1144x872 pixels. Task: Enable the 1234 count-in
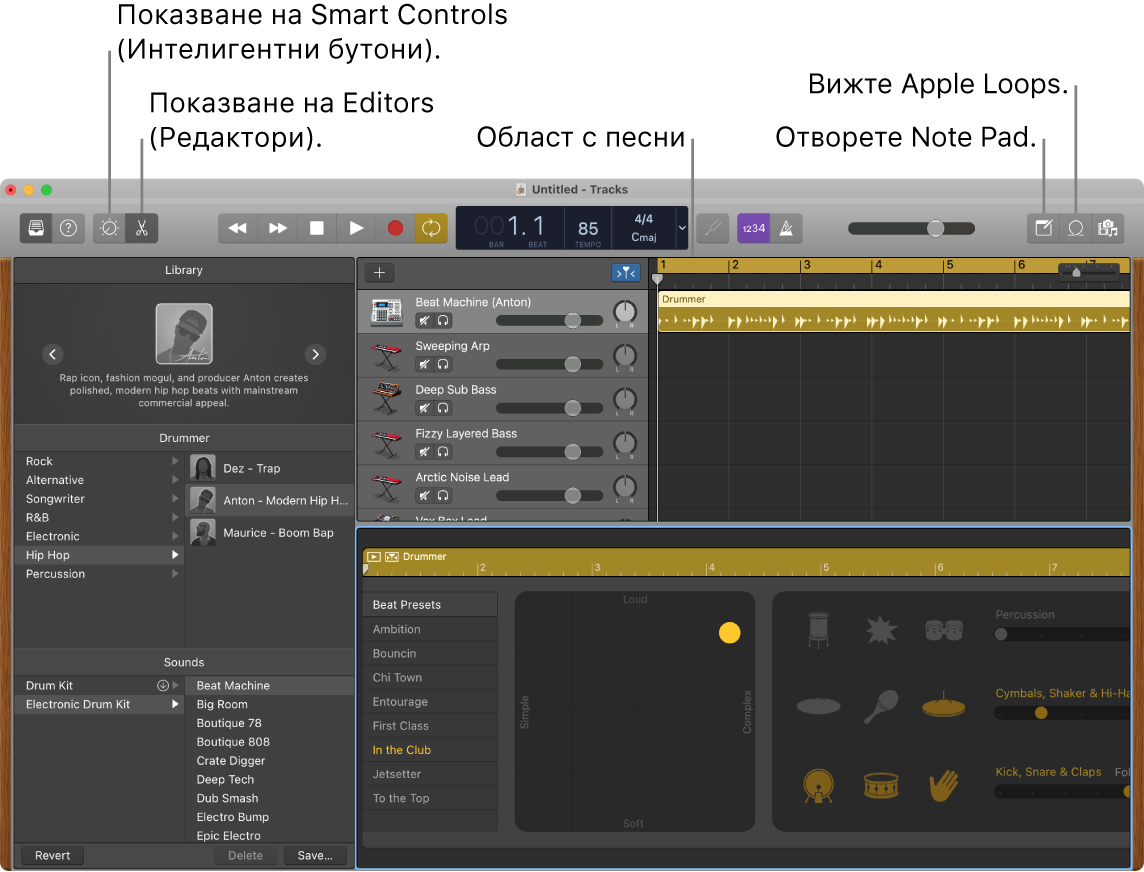755,228
